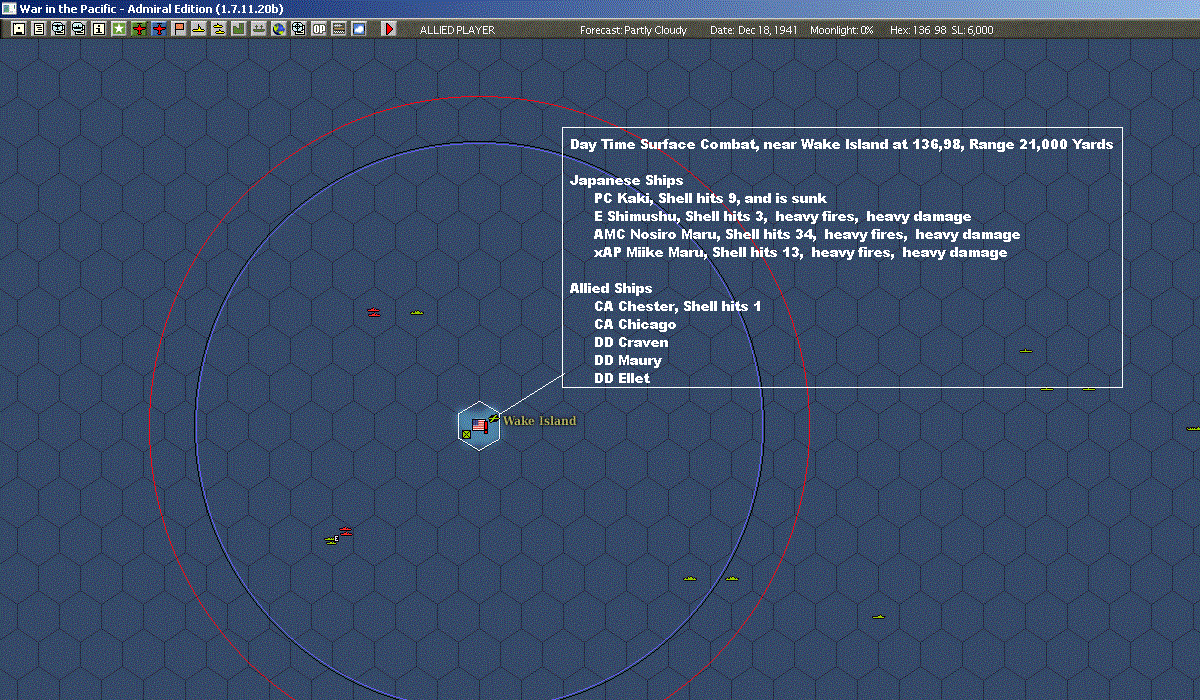Open the information 'i' toolbar icon
This screenshot has width=1200, height=700.
pos(98,29)
